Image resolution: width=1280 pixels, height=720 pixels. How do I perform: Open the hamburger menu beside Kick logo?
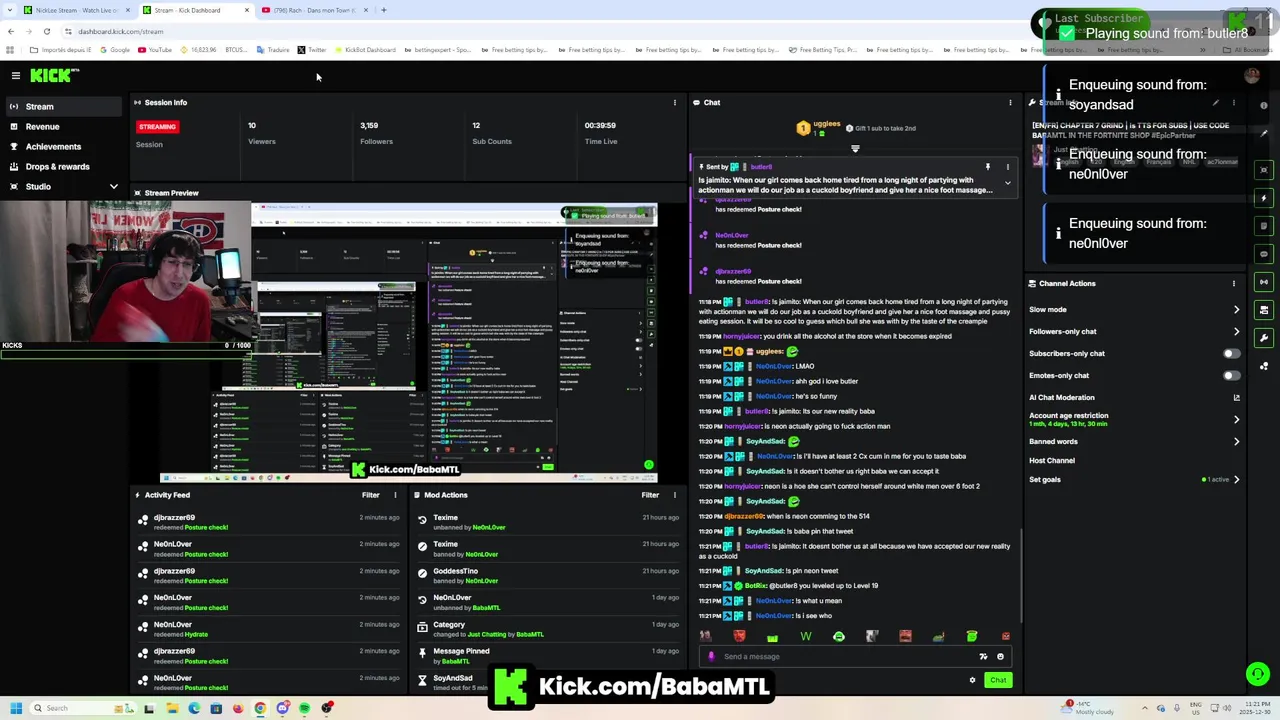15,76
